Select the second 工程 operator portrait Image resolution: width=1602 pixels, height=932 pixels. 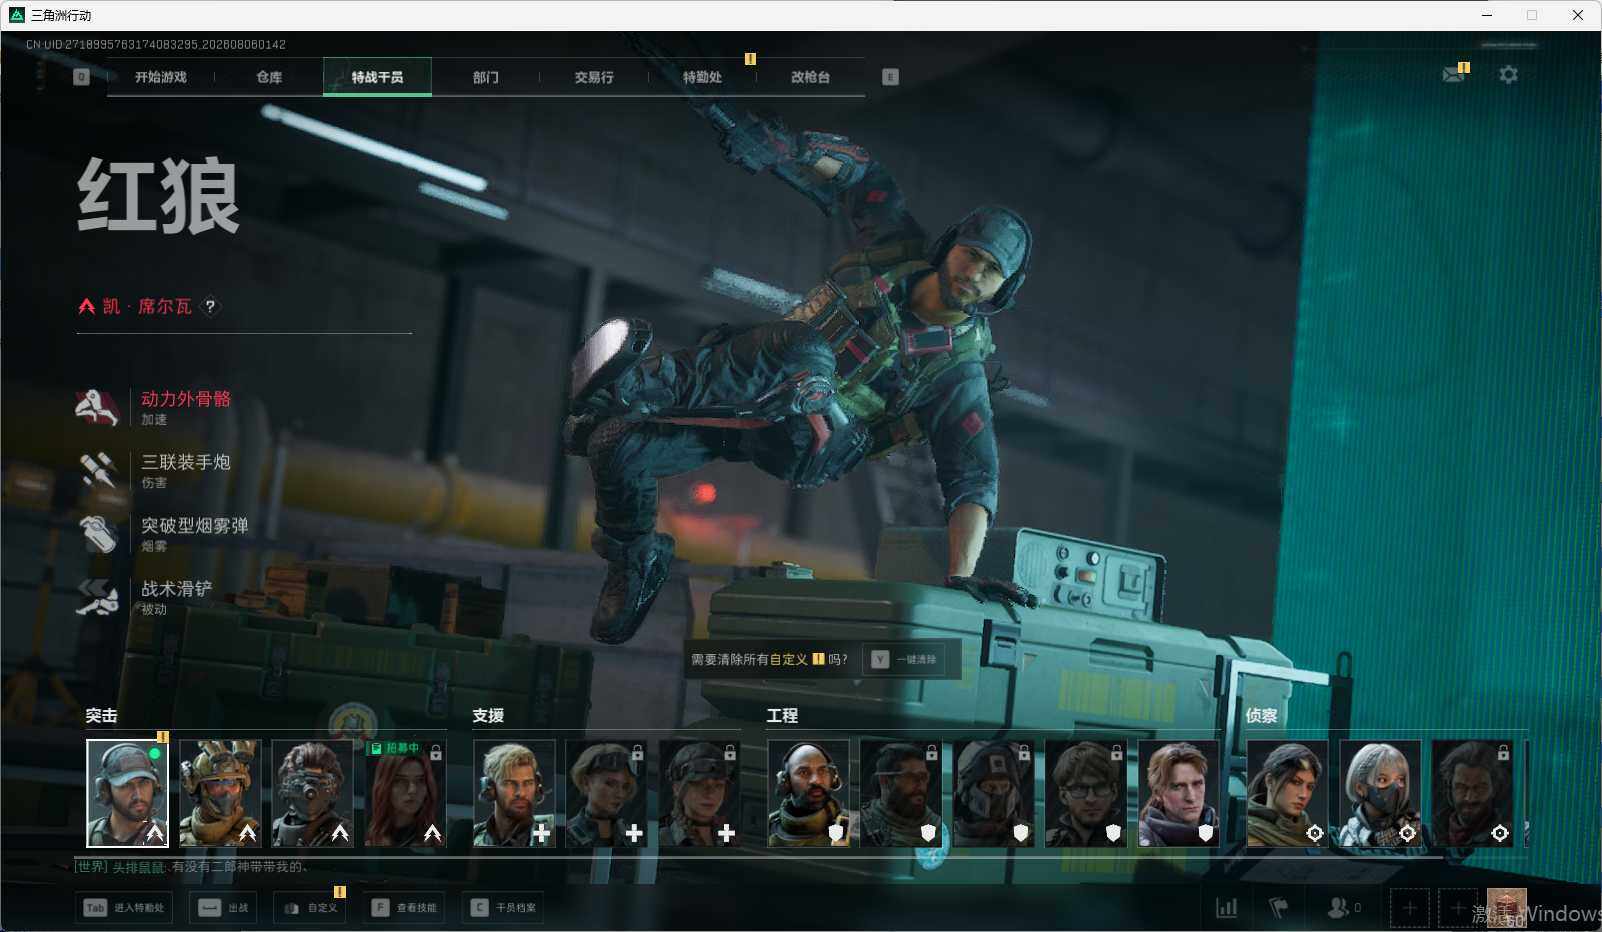pos(901,793)
